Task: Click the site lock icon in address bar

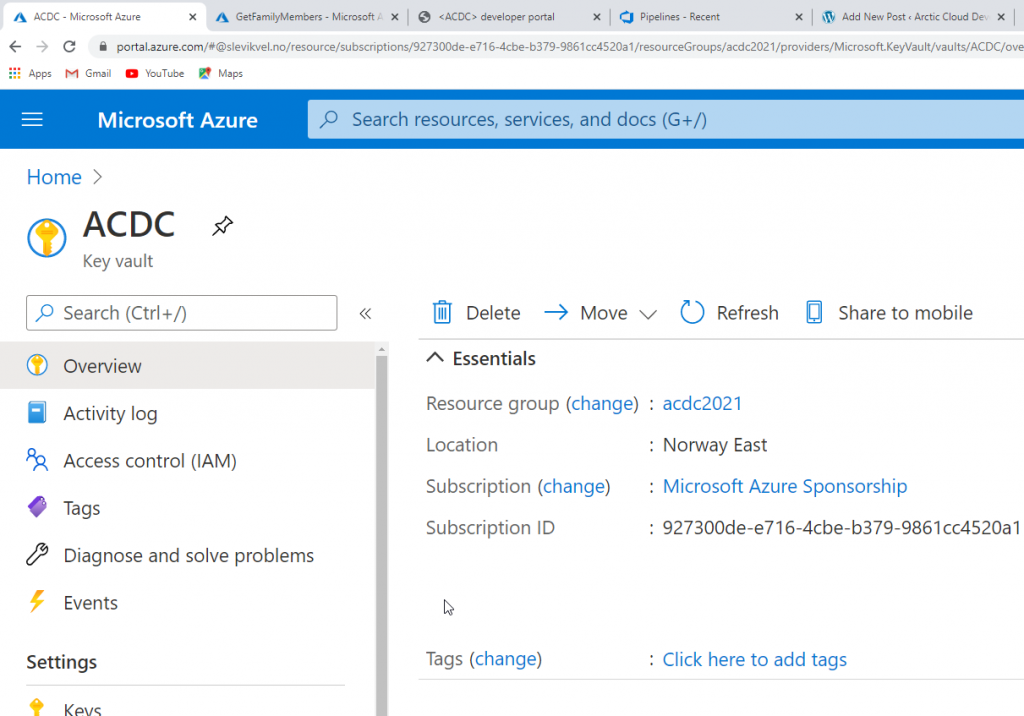Action: [103, 47]
